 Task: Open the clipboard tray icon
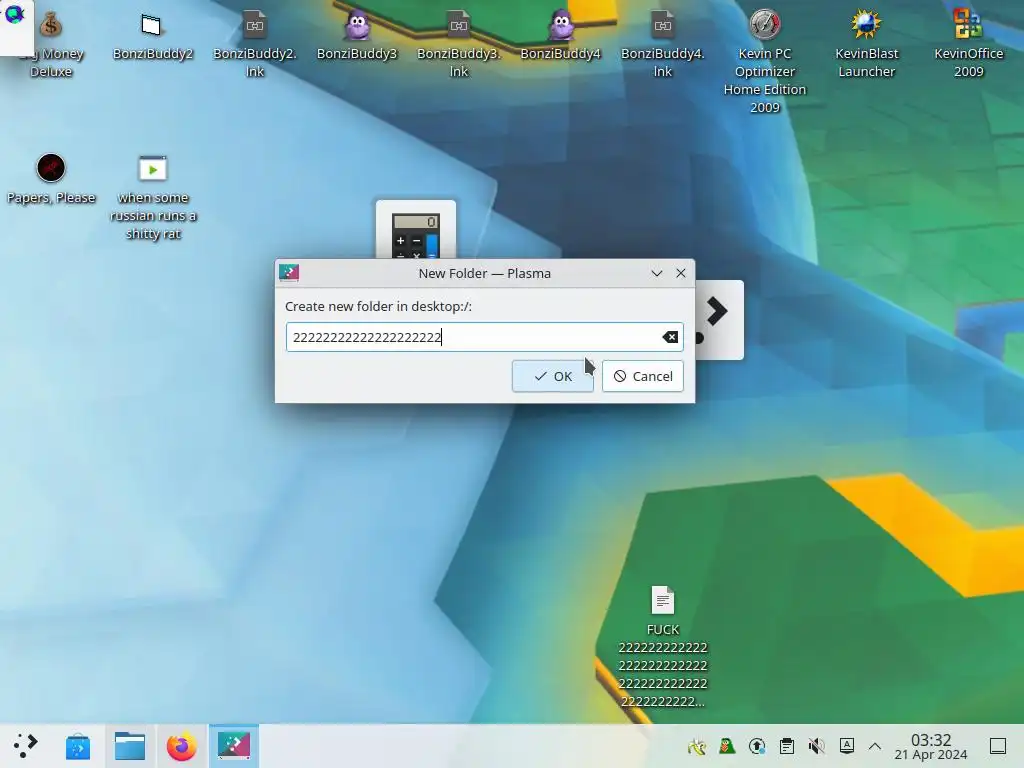[787, 746]
